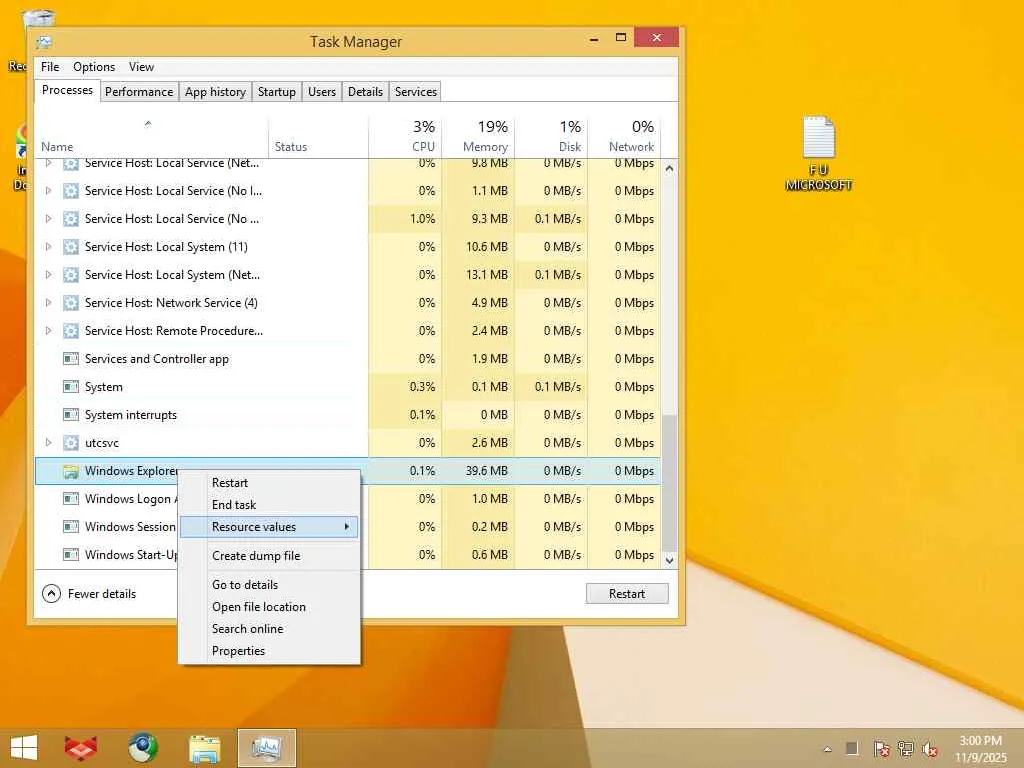Select Open file location

[269, 607]
